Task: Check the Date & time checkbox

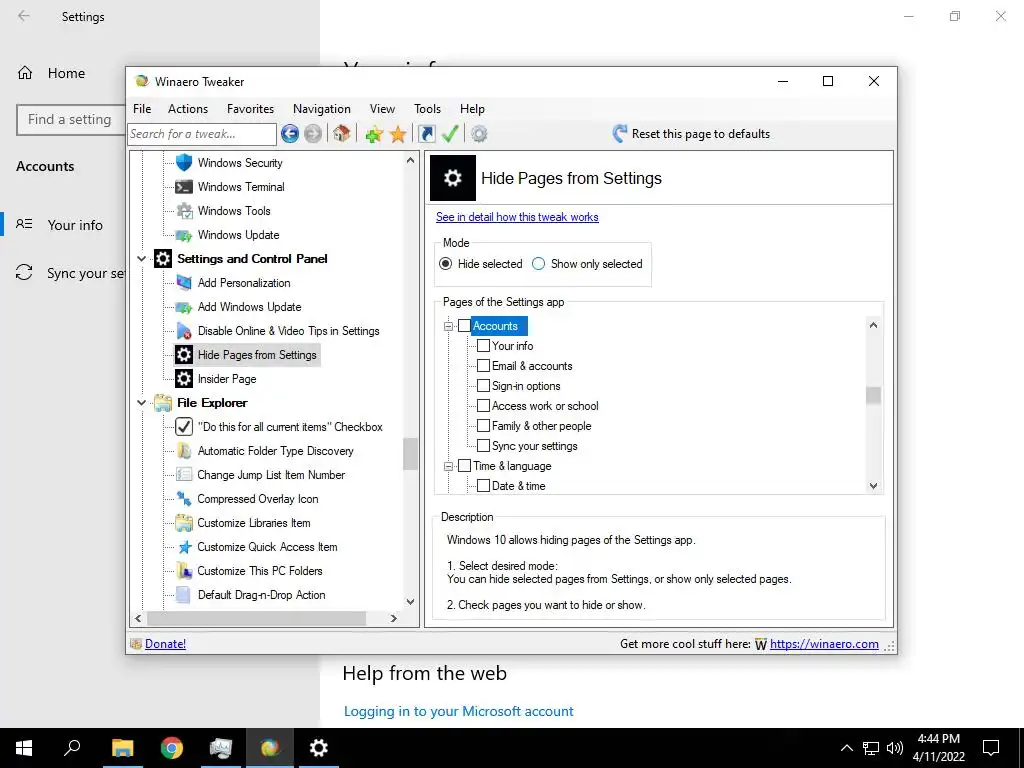Action: 483,486
